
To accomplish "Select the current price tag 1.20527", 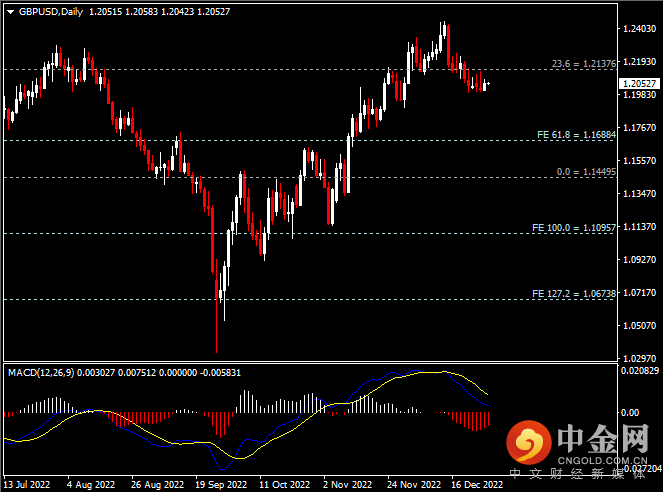I will click(x=639, y=84).
